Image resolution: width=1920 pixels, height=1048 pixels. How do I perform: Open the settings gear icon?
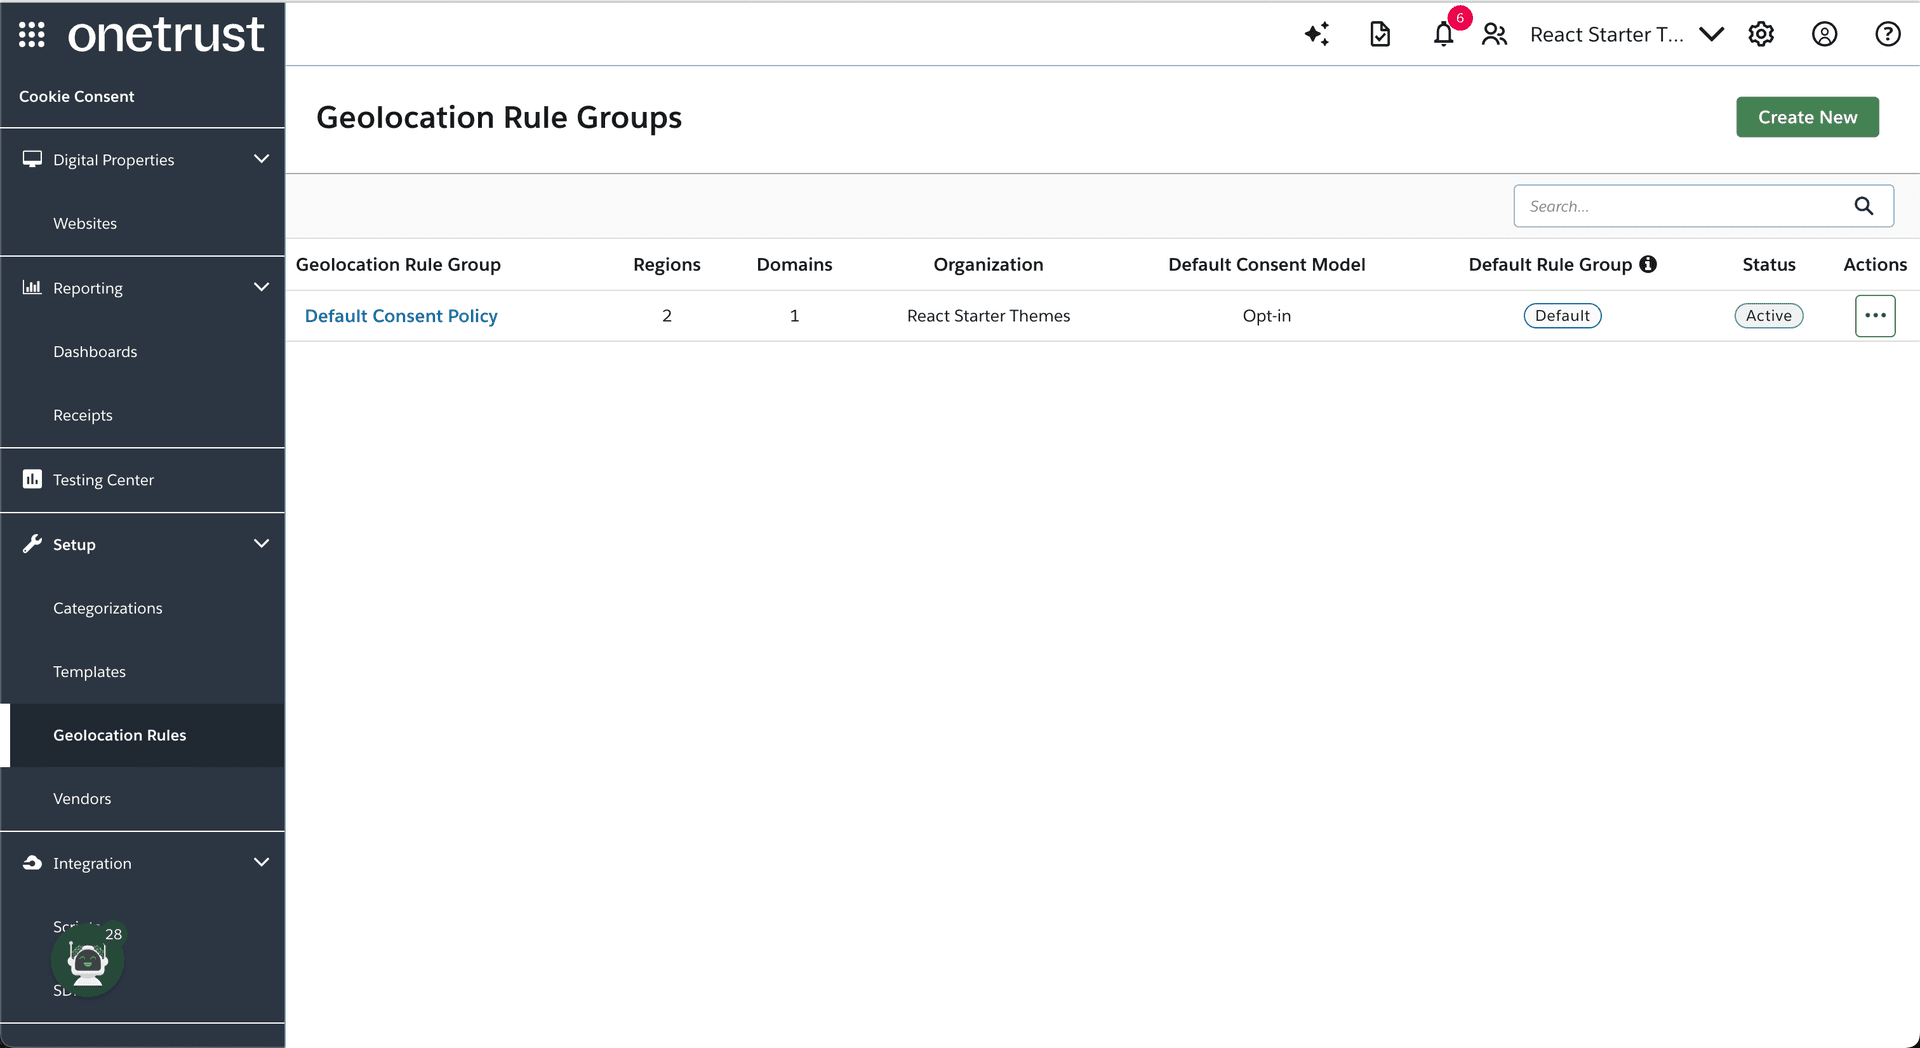point(1761,35)
